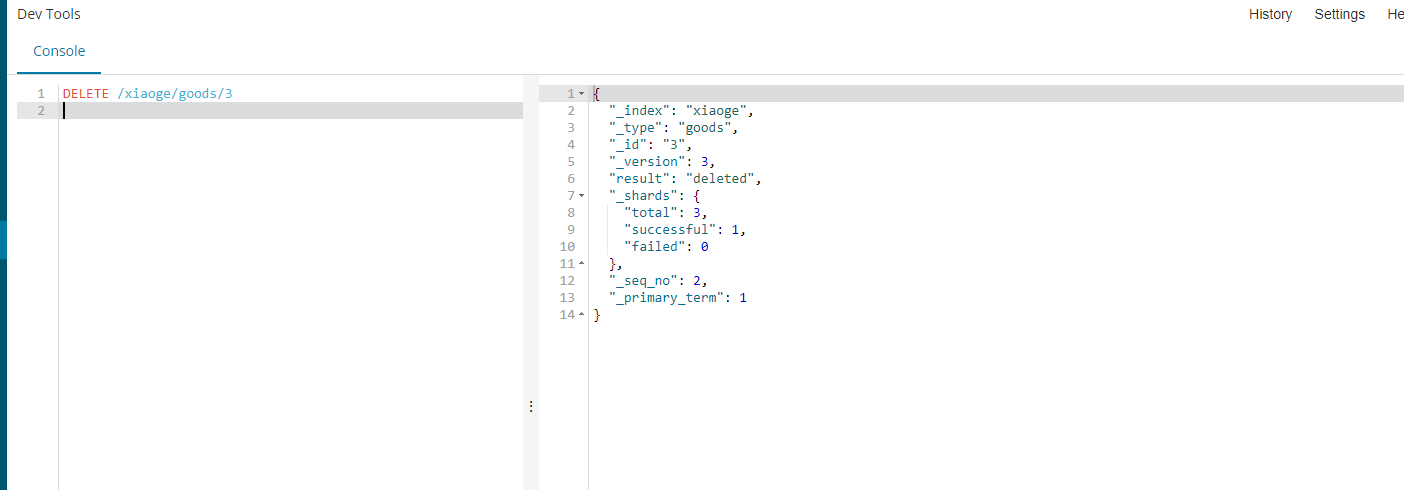Switch to the Console tab
Screen dimensions: 1404x490
click(59, 51)
